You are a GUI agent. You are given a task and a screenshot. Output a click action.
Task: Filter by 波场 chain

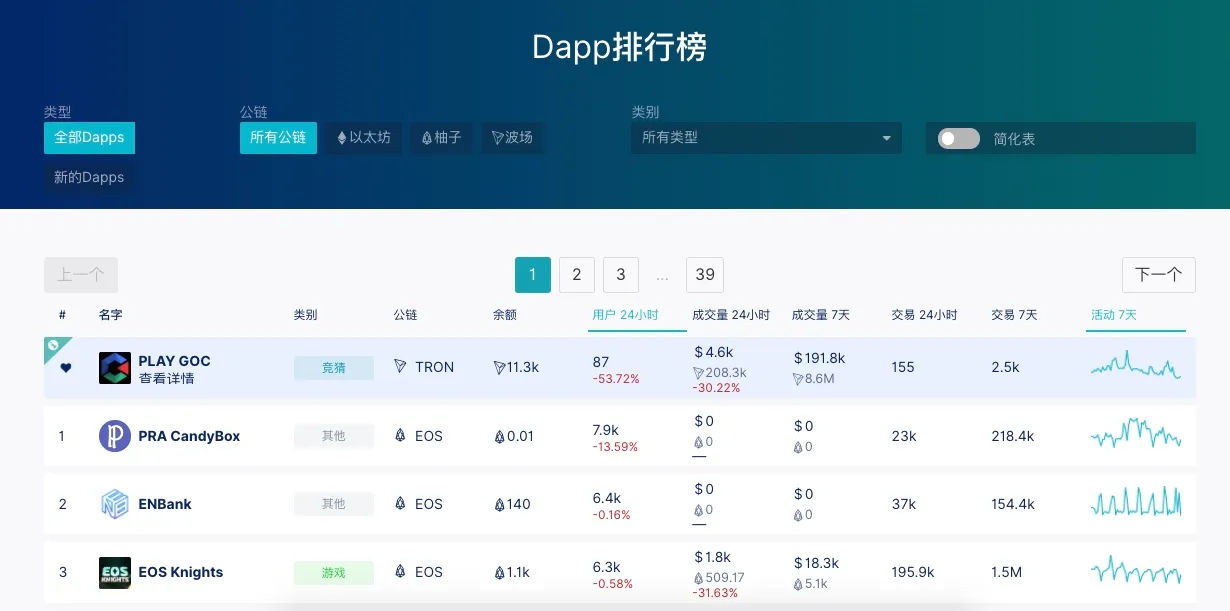click(x=512, y=138)
